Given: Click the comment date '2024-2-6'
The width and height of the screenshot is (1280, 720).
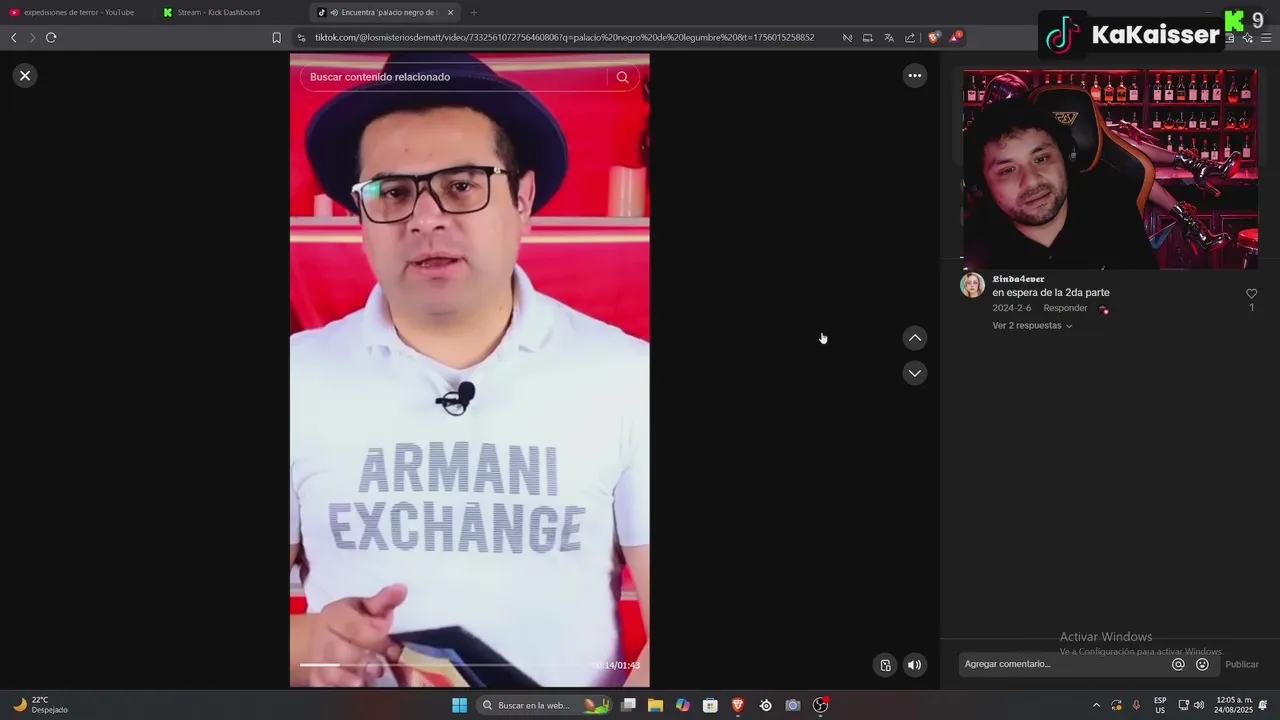Looking at the screenshot, I should (x=1011, y=308).
